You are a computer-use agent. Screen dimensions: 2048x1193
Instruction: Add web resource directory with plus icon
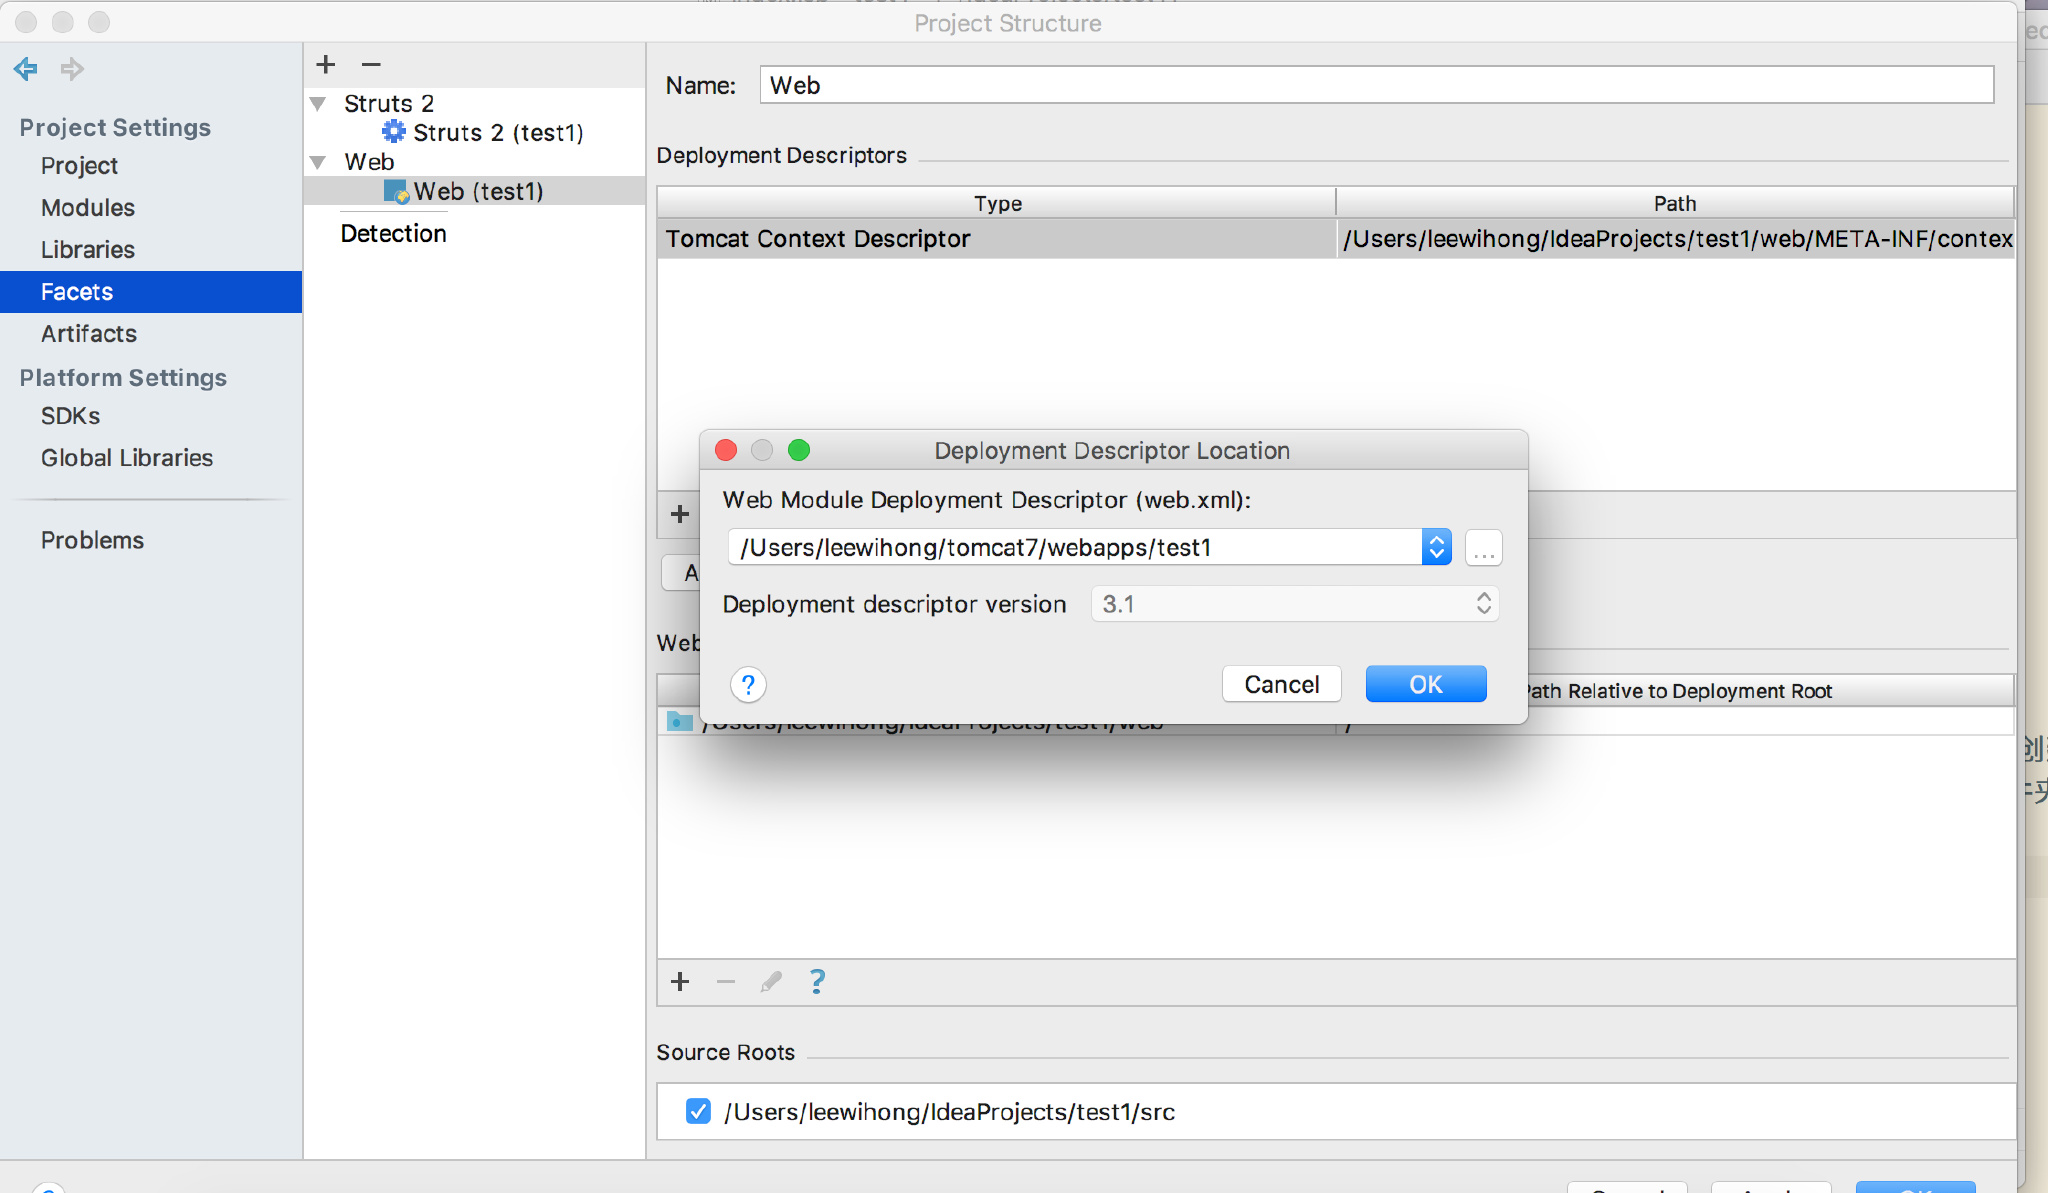[x=680, y=982]
